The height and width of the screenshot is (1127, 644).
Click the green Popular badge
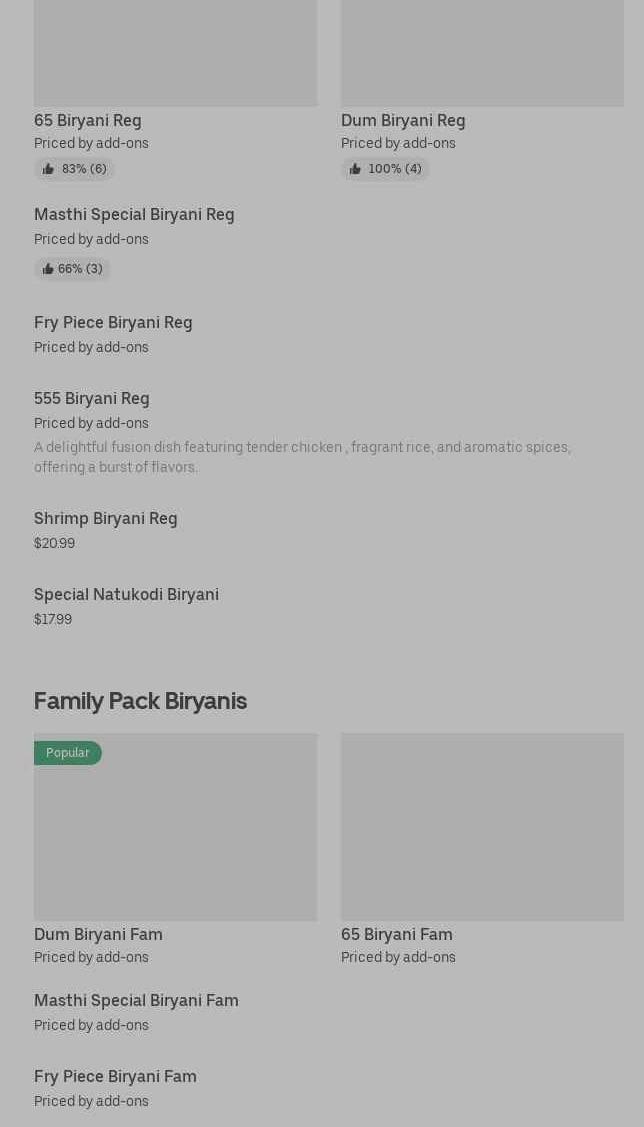[x=67, y=753]
